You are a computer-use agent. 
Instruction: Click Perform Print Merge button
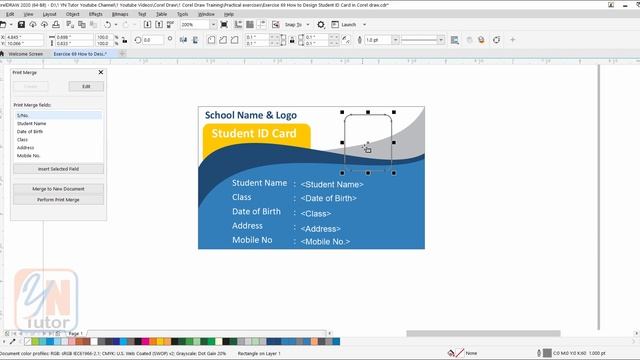pyautogui.click(x=58, y=200)
